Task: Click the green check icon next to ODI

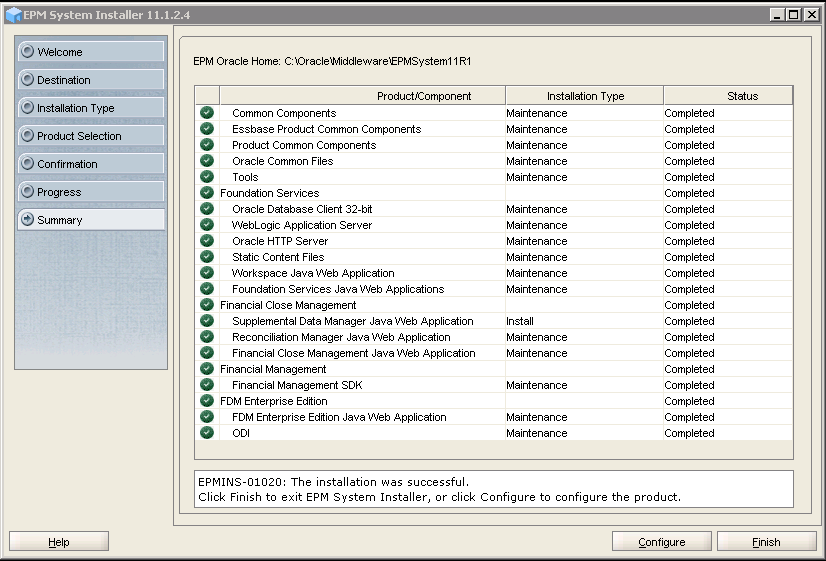Action: click(207, 433)
